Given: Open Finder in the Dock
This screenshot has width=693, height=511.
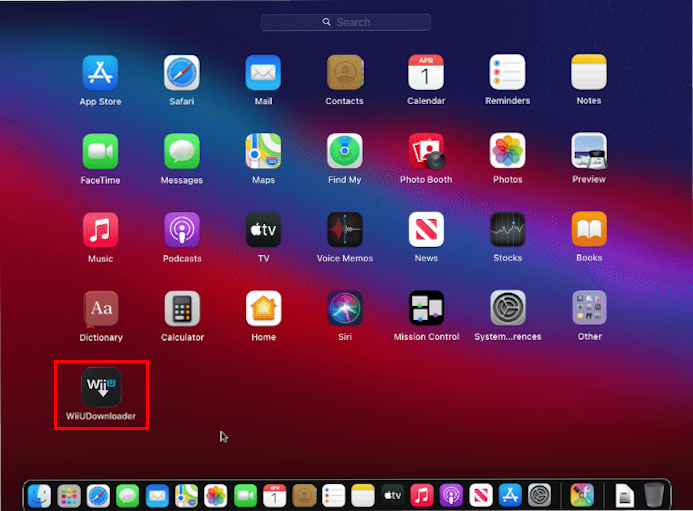Looking at the screenshot, I should [39, 496].
